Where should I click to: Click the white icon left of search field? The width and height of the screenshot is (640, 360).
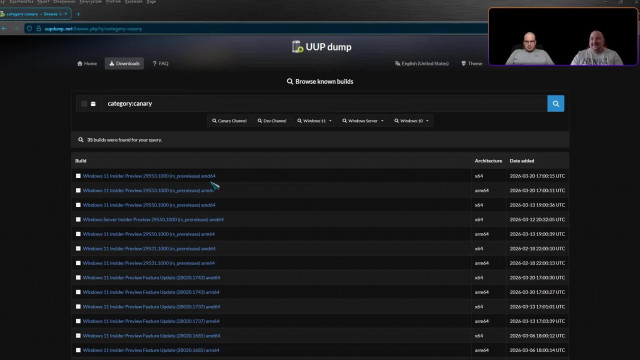click(x=93, y=104)
